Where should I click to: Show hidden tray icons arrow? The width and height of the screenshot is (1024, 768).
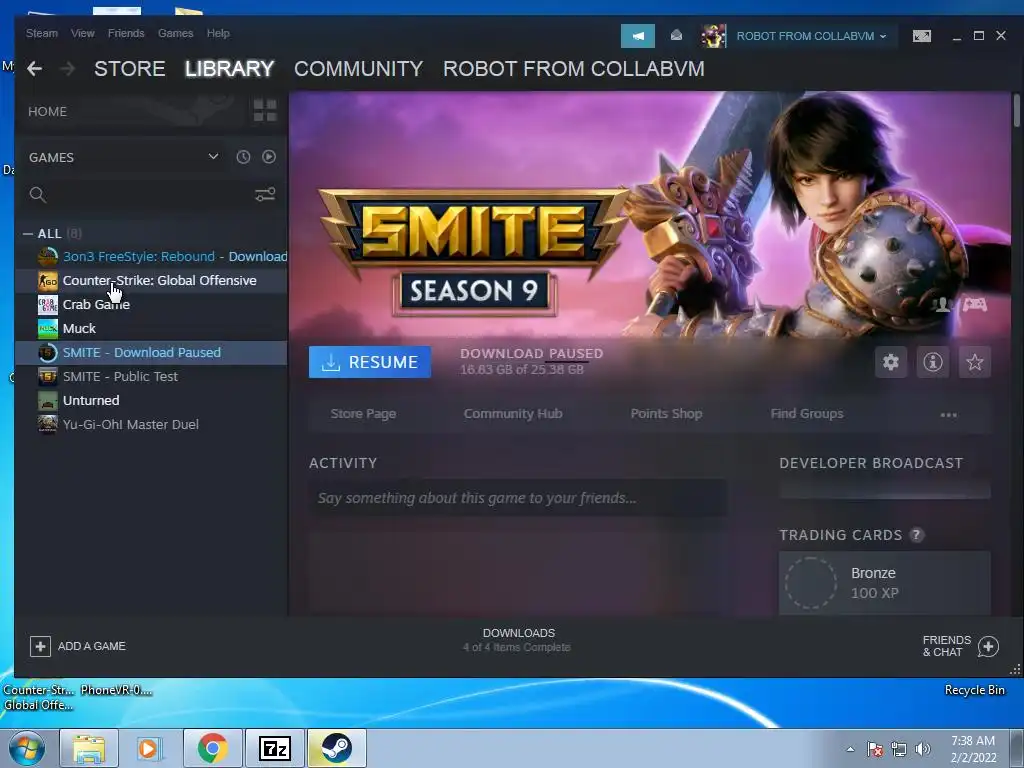pyautogui.click(x=850, y=749)
